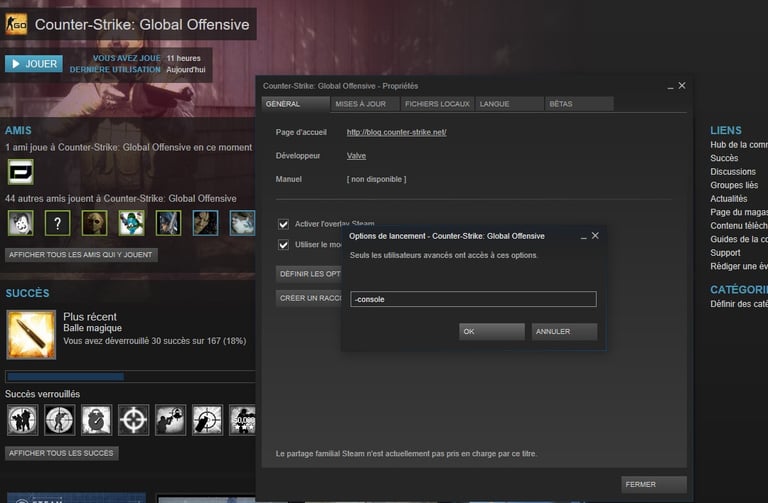Click the -console launch options field

point(473,299)
